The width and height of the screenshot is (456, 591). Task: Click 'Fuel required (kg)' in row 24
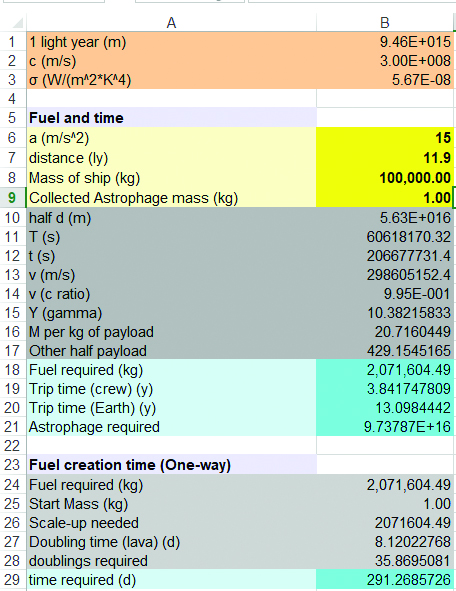point(171,485)
